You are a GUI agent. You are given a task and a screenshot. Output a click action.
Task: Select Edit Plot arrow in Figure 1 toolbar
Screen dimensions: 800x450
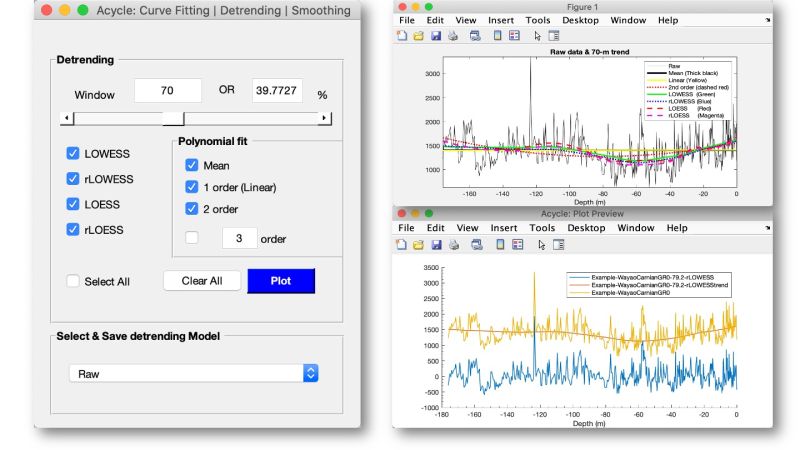[x=537, y=36]
